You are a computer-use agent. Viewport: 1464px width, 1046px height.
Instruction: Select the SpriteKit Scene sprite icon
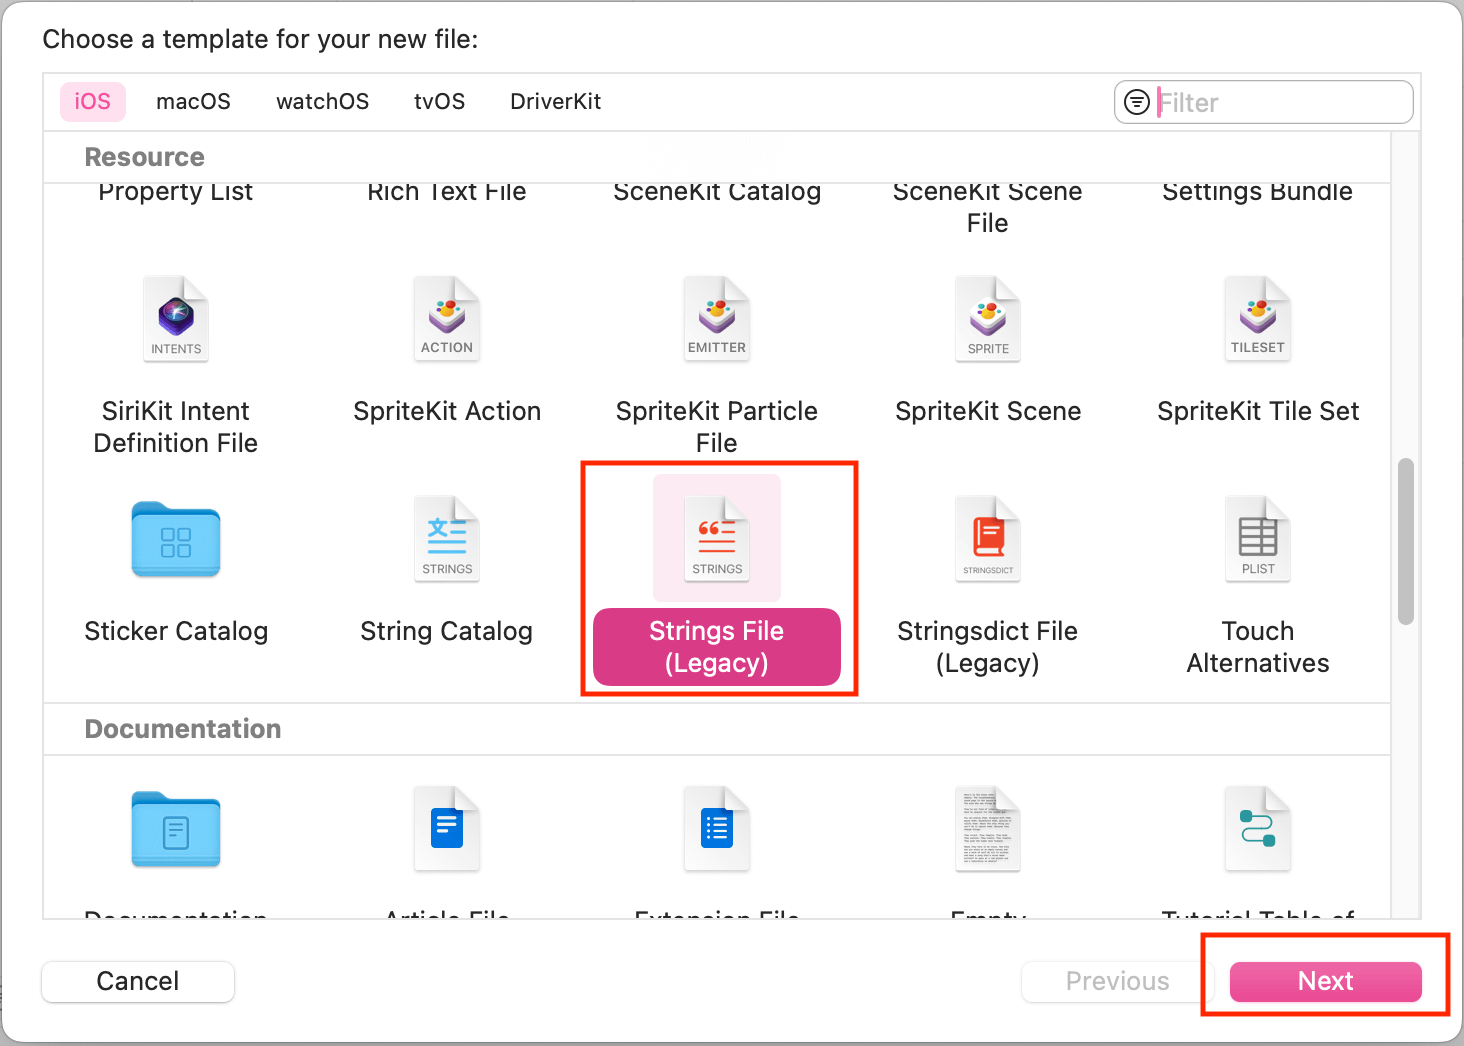[x=988, y=318]
